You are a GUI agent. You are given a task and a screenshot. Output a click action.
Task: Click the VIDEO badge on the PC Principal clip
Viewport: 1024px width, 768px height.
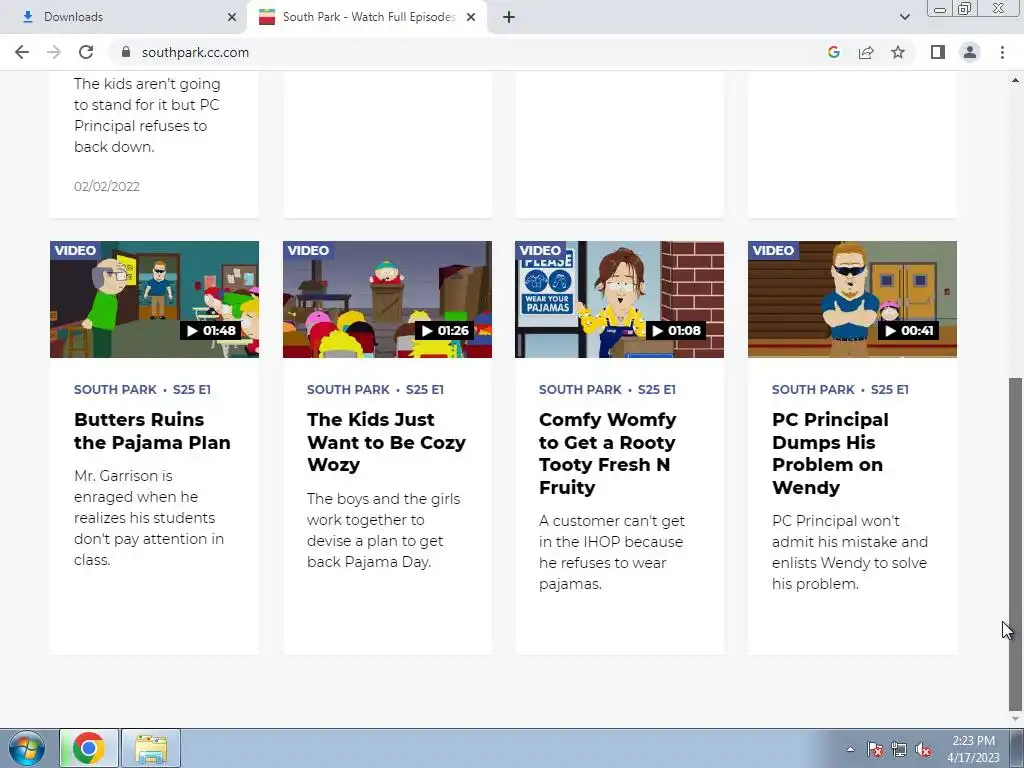point(773,250)
